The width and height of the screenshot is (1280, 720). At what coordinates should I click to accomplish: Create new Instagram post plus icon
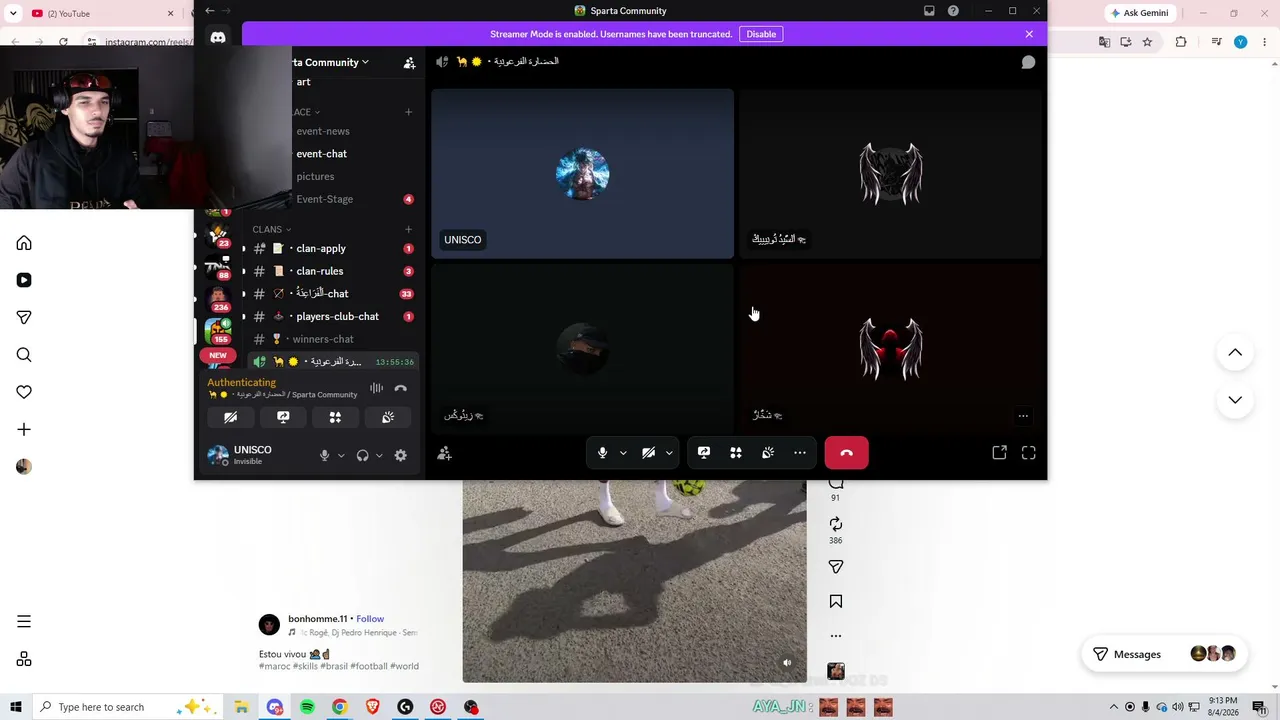click(24, 429)
